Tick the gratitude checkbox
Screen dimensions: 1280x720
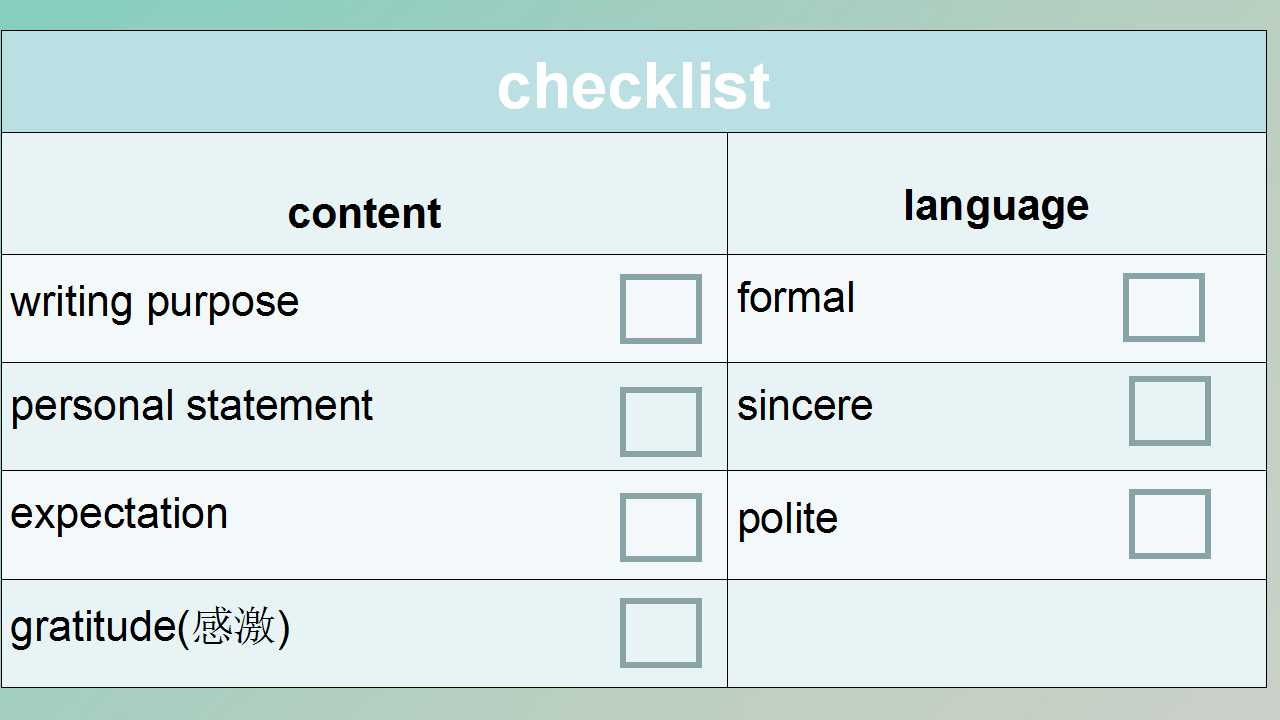tap(660, 633)
